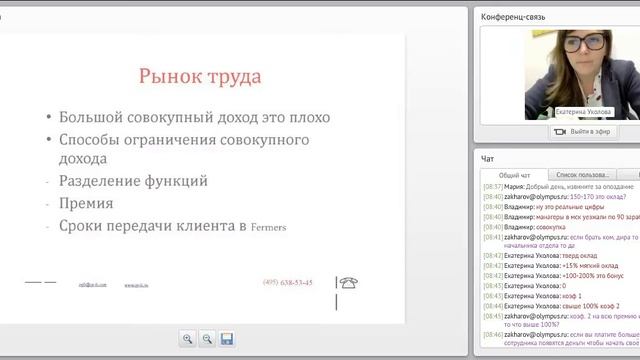Viewport: 640px width, 360px height.
Task: Click the Чат panel title
Action: coord(487,159)
